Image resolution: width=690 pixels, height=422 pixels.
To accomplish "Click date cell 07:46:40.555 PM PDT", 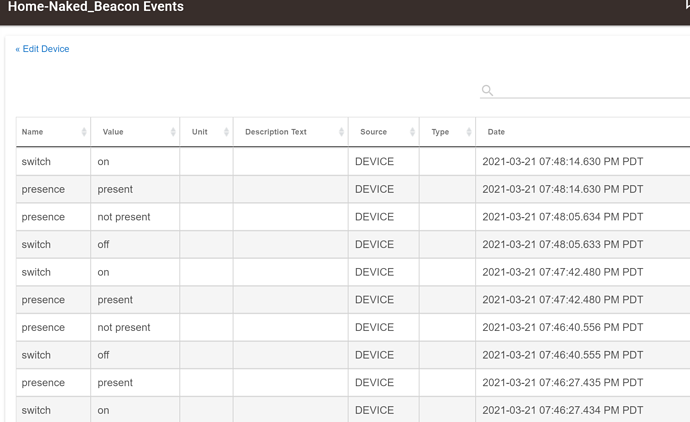I will 562,355.
